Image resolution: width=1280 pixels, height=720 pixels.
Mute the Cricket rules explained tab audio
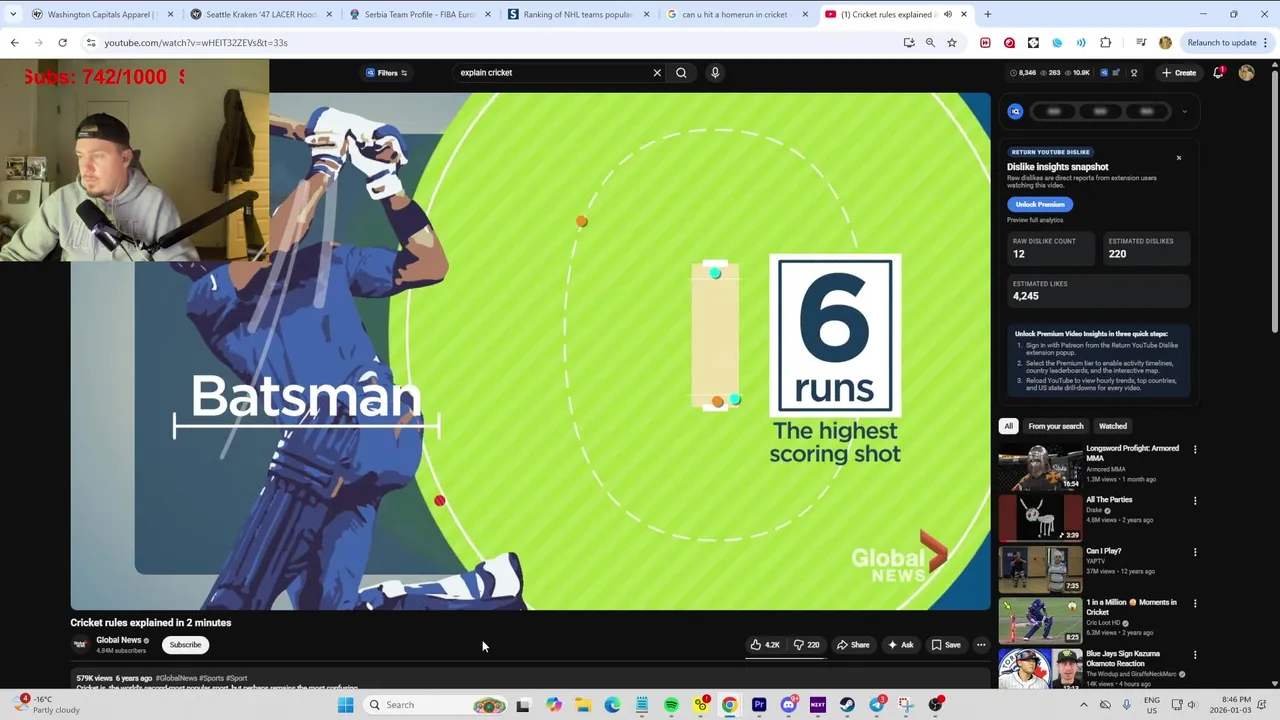click(x=948, y=14)
